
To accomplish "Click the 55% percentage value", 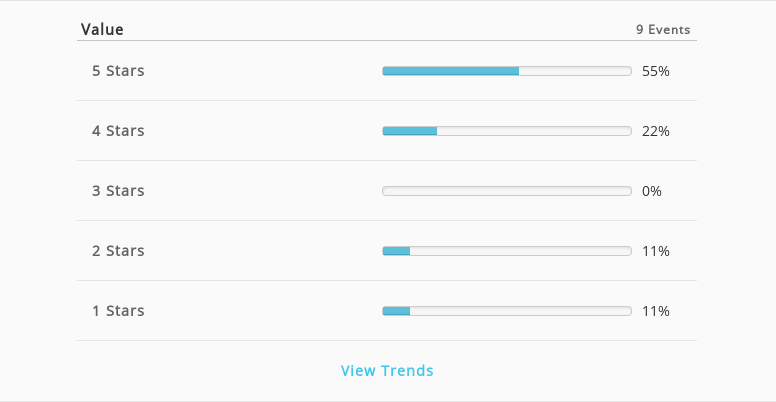I will click(656, 71).
